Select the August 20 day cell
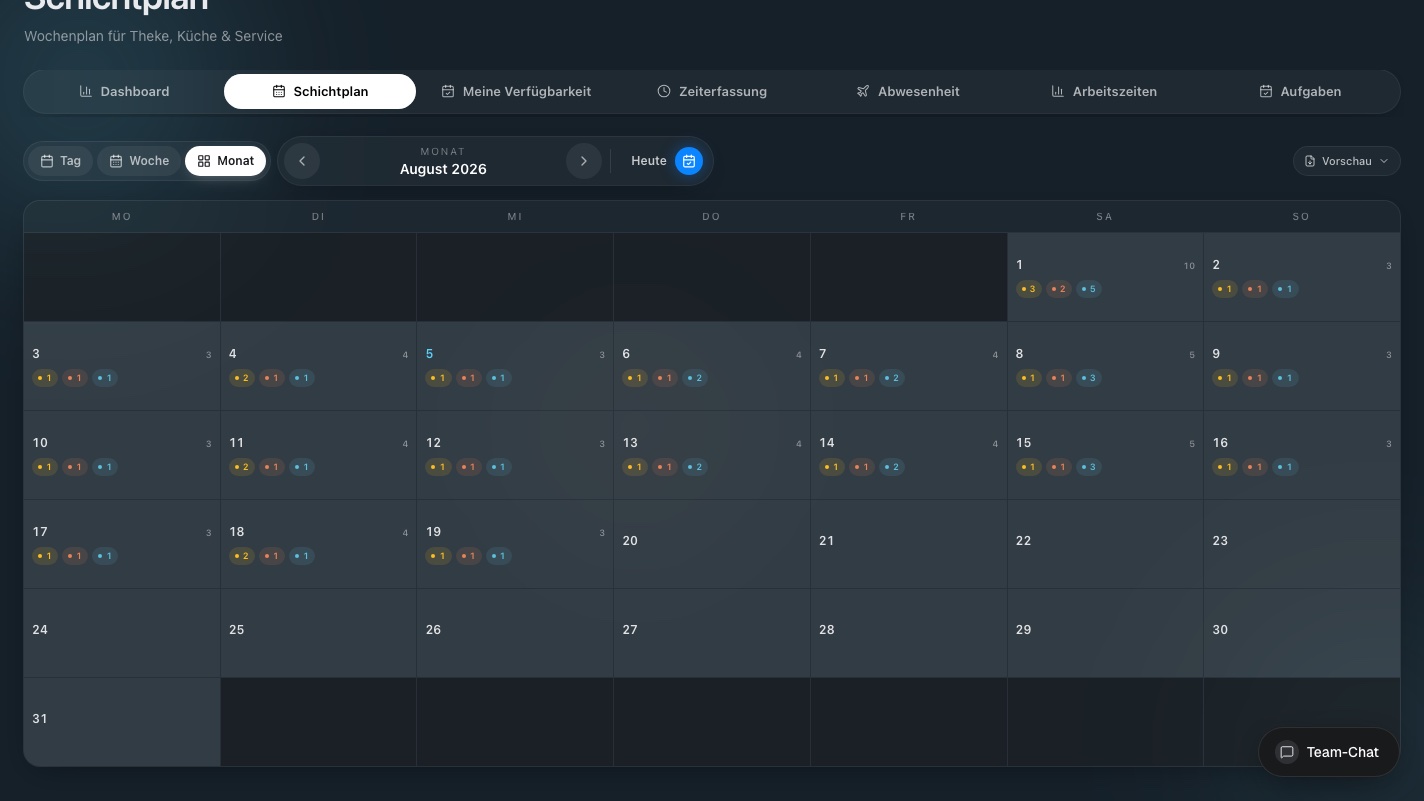This screenshot has width=1424, height=801. [x=711, y=544]
